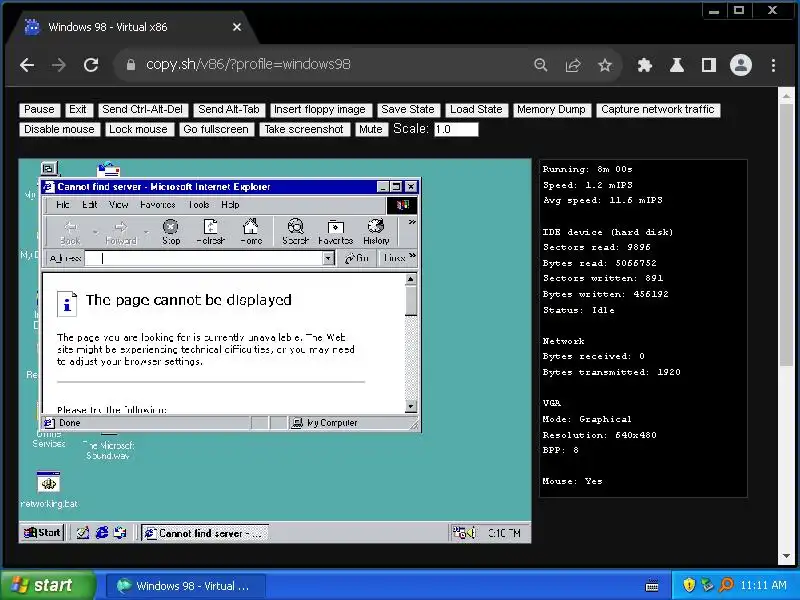
Task: Go back in Chrome
Action: (x=27, y=65)
